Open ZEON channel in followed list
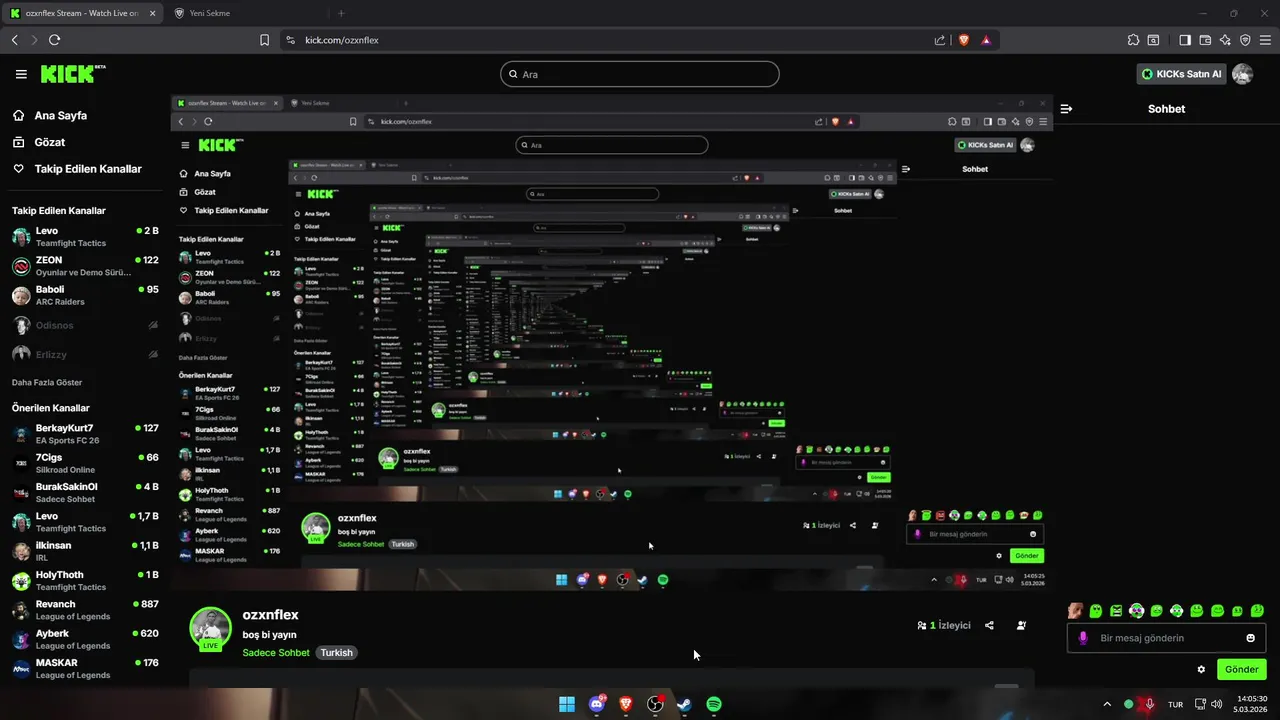Image resolution: width=1280 pixels, height=720 pixels. pyautogui.click(x=85, y=266)
